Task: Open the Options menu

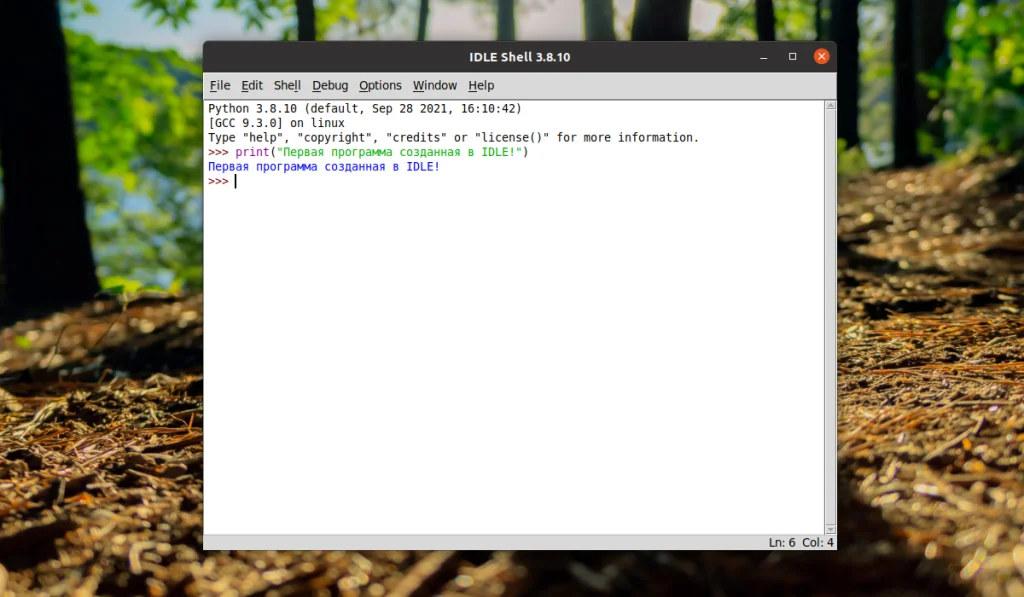Action: point(380,85)
